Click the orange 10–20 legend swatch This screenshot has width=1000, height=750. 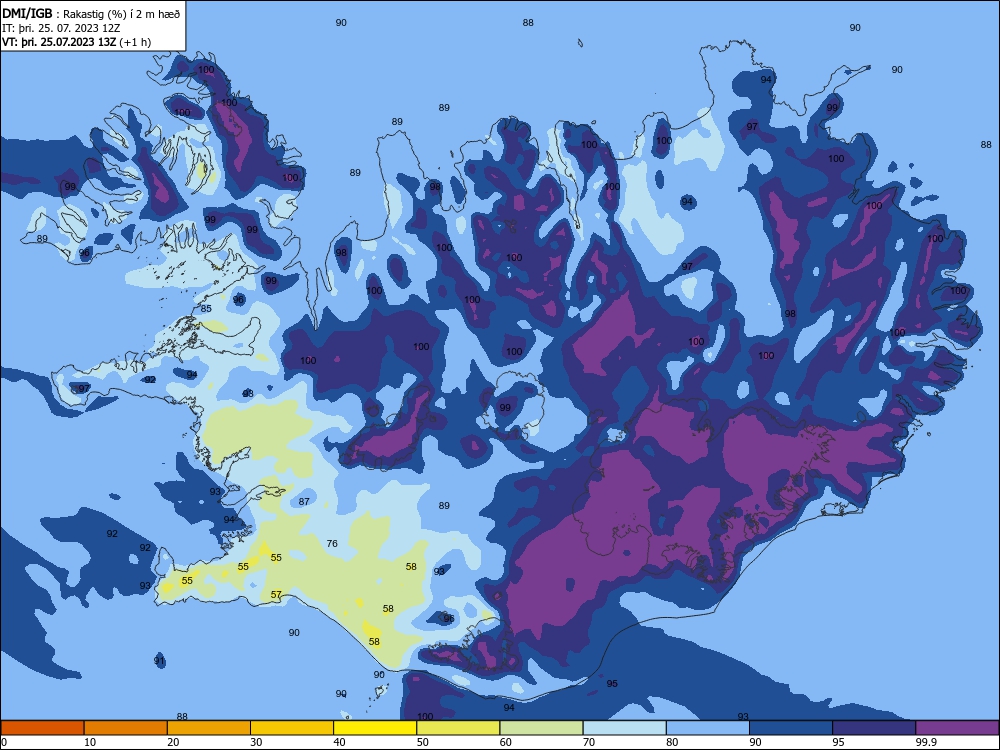126,728
